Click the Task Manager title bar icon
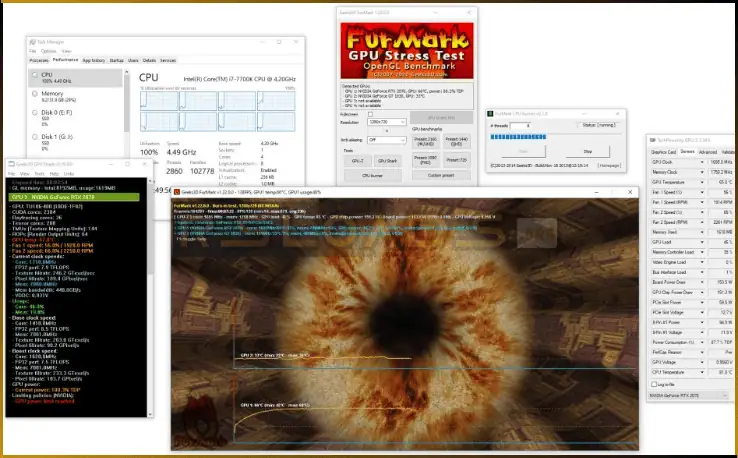Image resolution: width=738 pixels, height=458 pixels. click(32, 42)
